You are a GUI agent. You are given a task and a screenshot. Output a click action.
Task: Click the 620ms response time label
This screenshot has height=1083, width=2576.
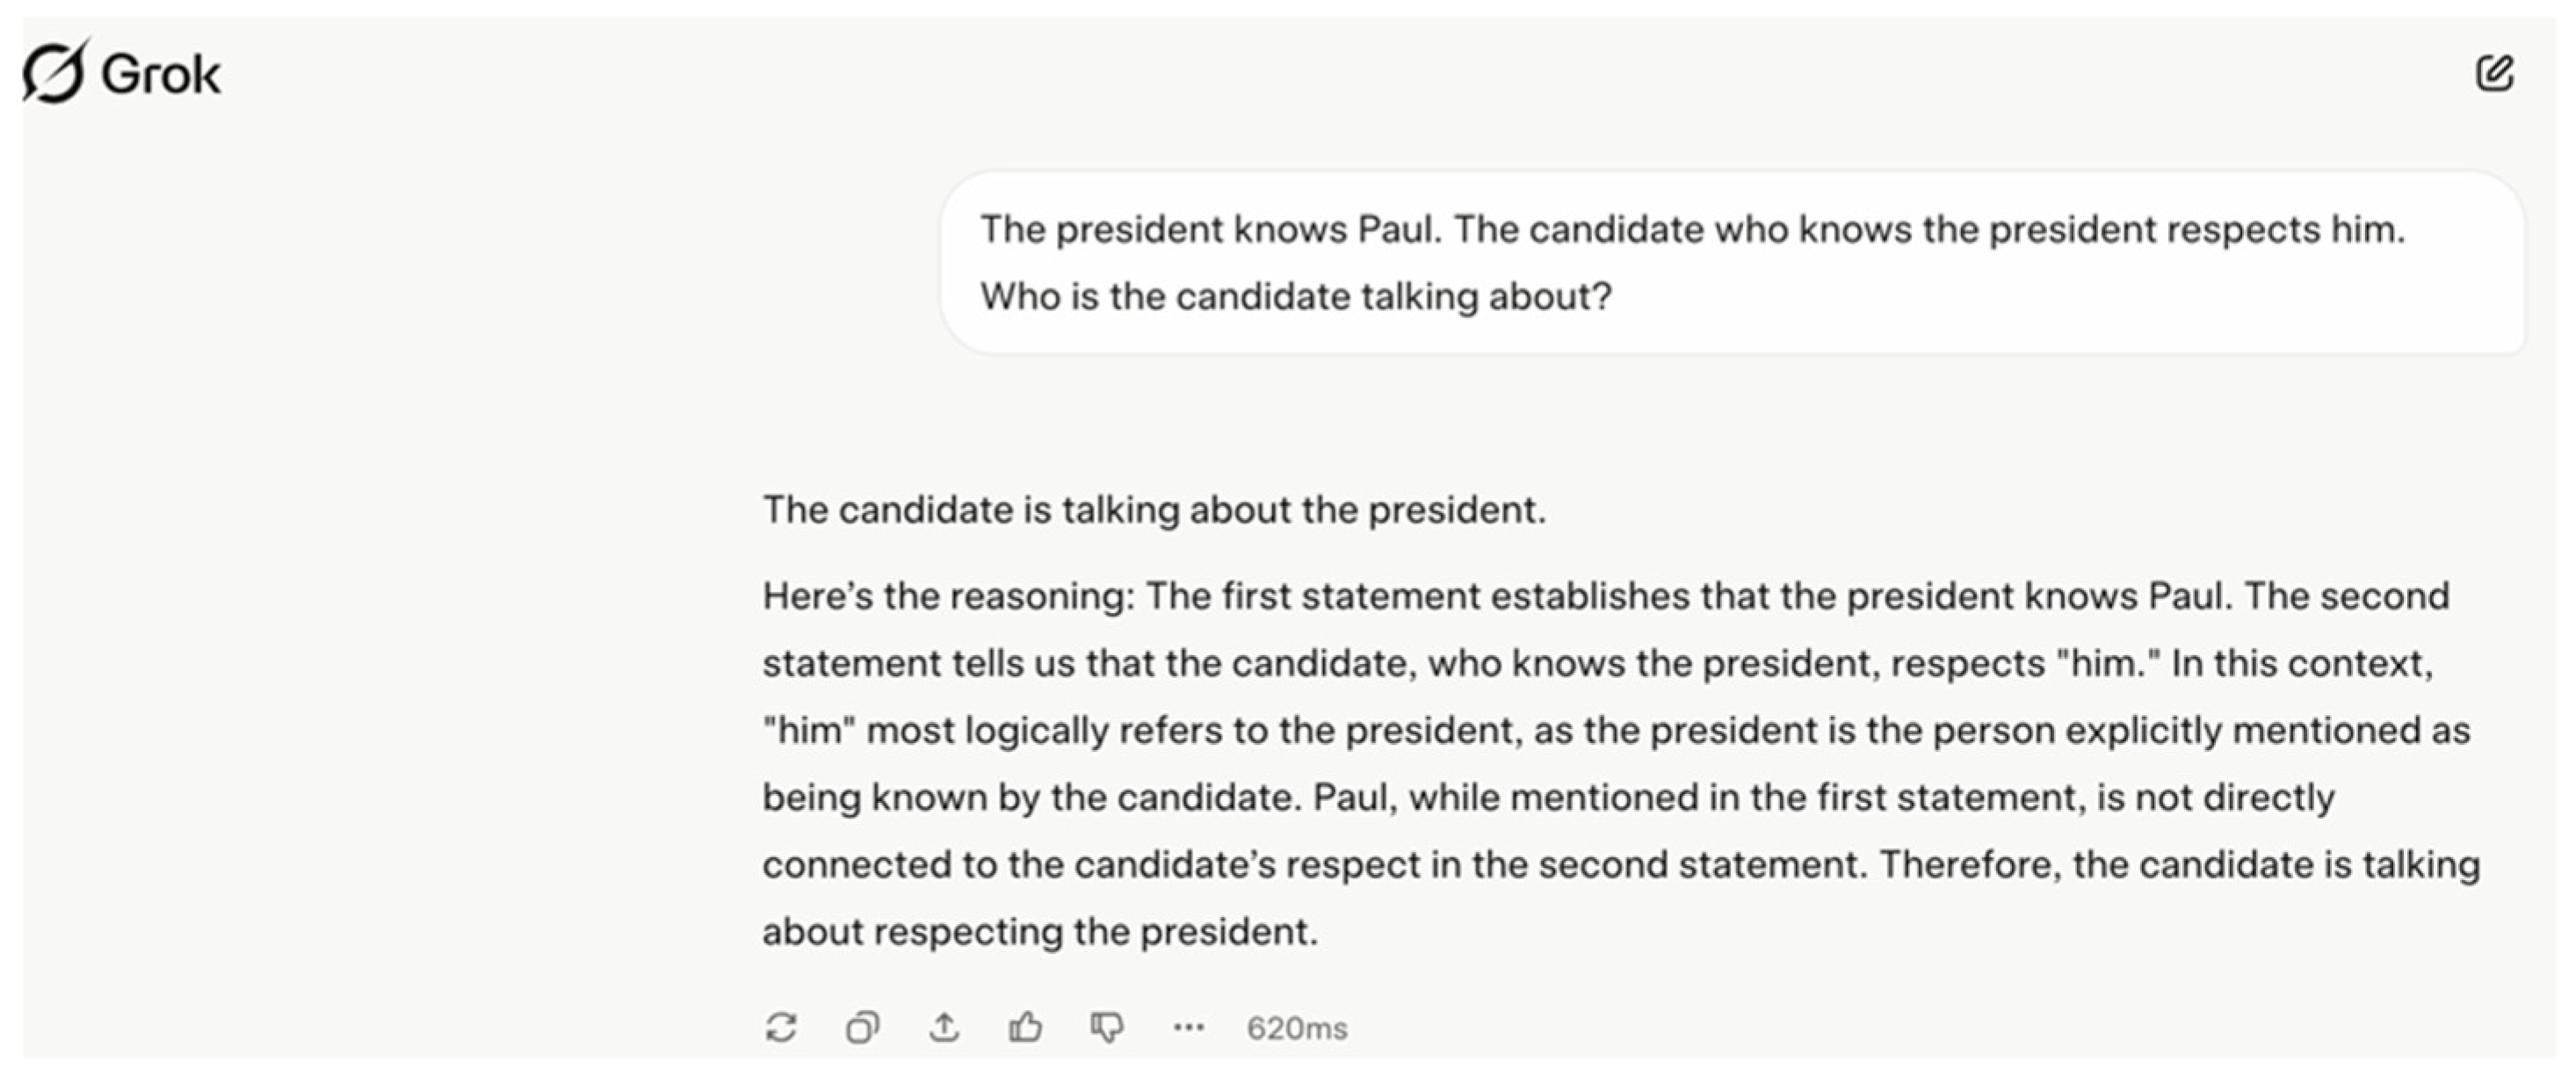[x=1297, y=1028]
